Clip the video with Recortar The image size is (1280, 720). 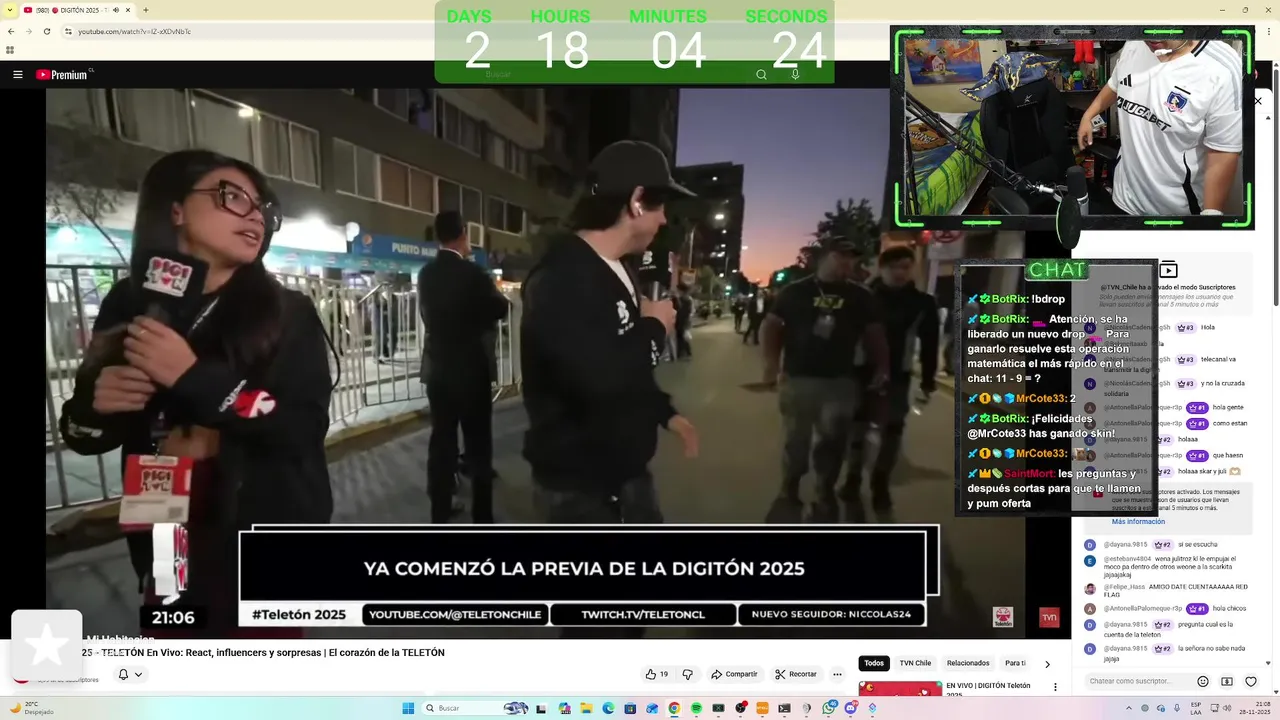tap(796, 674)
